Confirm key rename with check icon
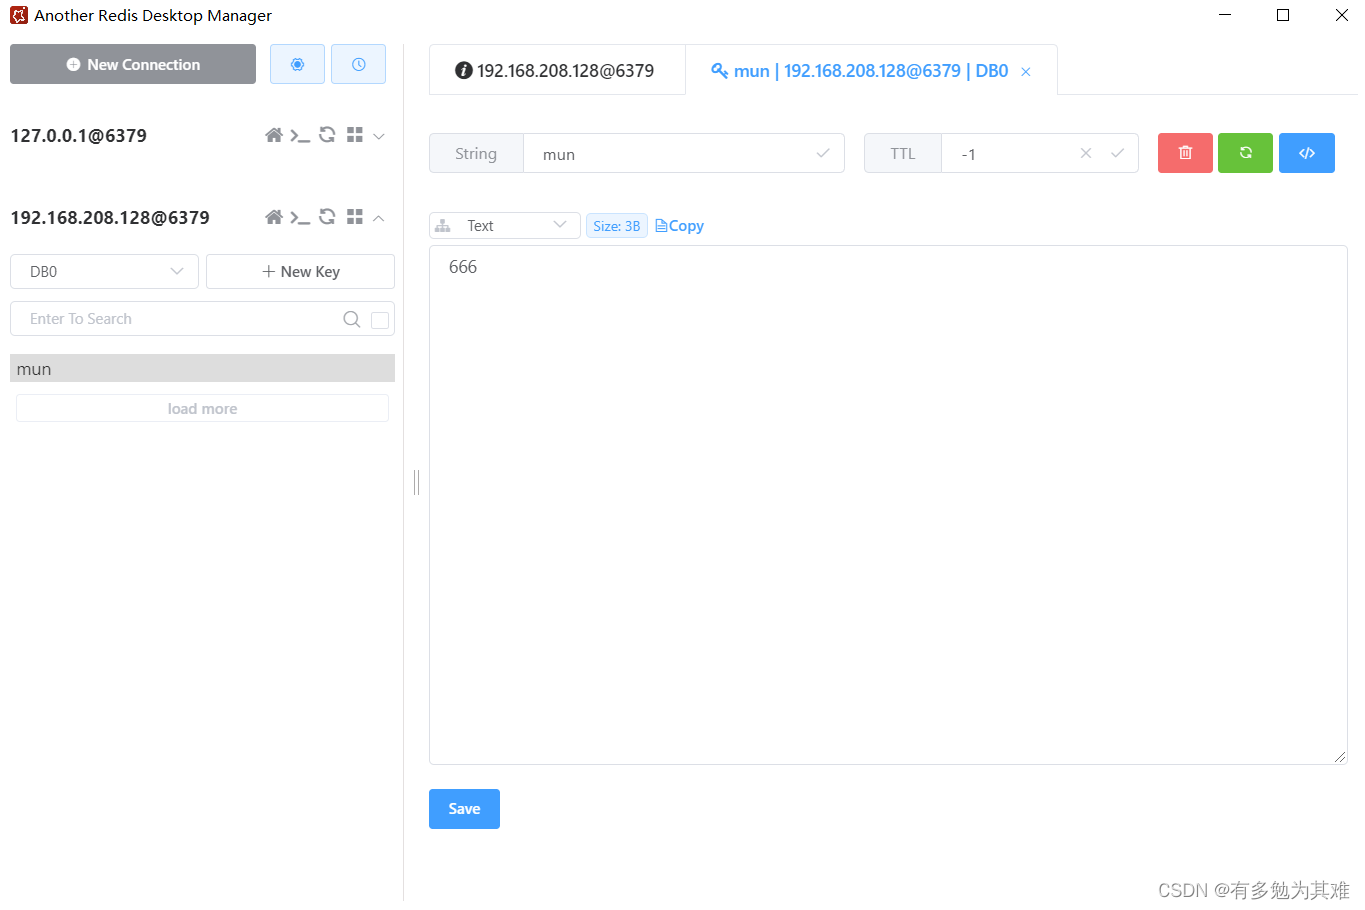Viewport: 1365px width, 910px height. (x=823, y=153)
